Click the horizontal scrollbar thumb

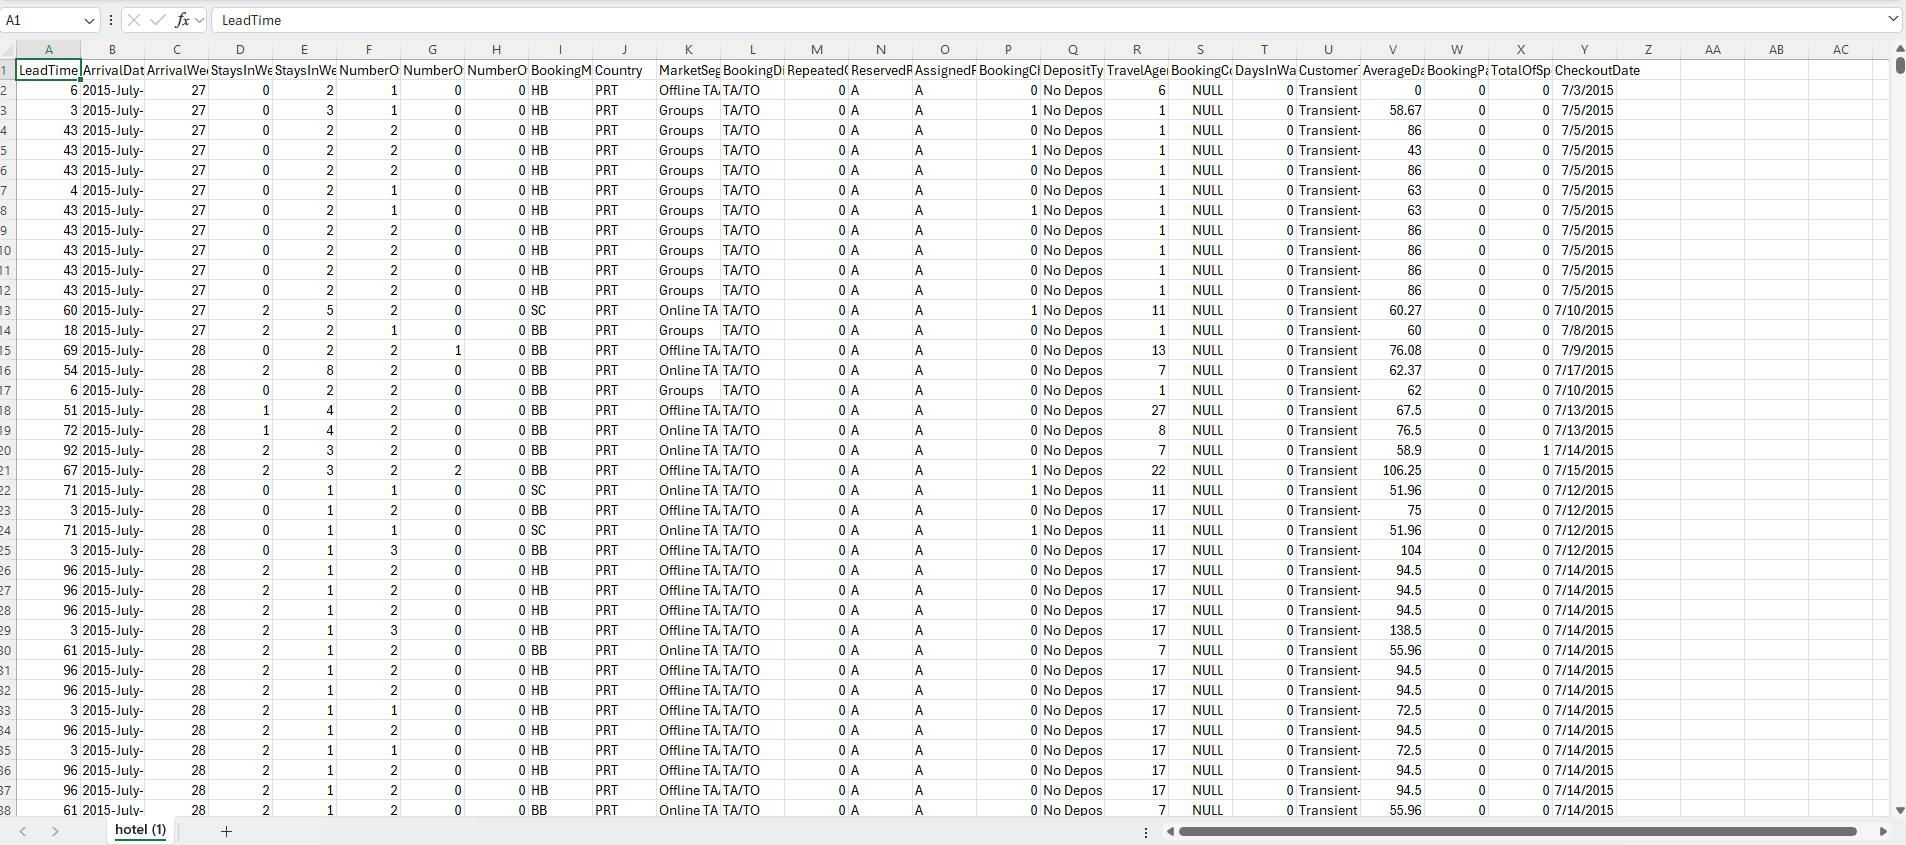pos(1517,831)
